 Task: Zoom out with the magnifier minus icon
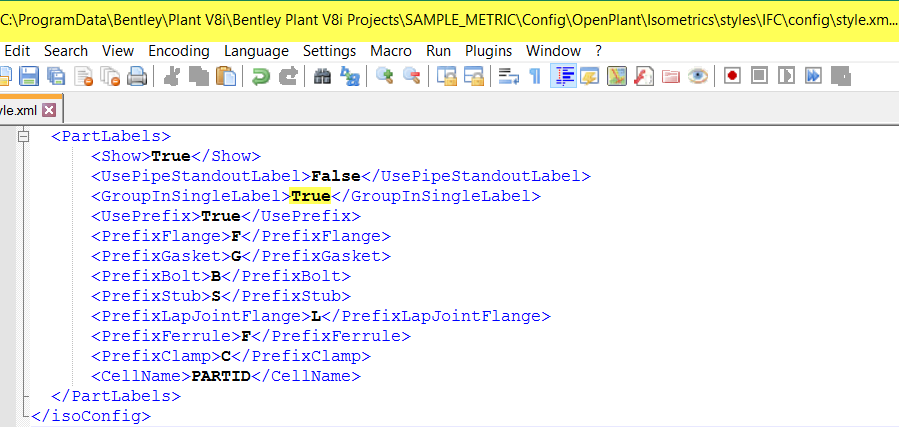[412, 76]
